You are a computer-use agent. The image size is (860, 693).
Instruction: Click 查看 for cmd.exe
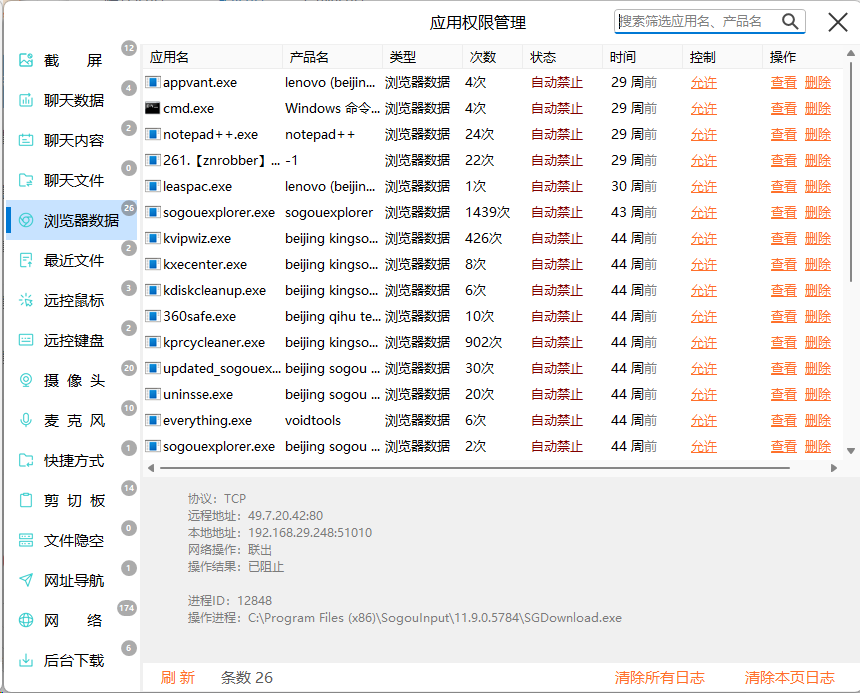tap(783, 109)
